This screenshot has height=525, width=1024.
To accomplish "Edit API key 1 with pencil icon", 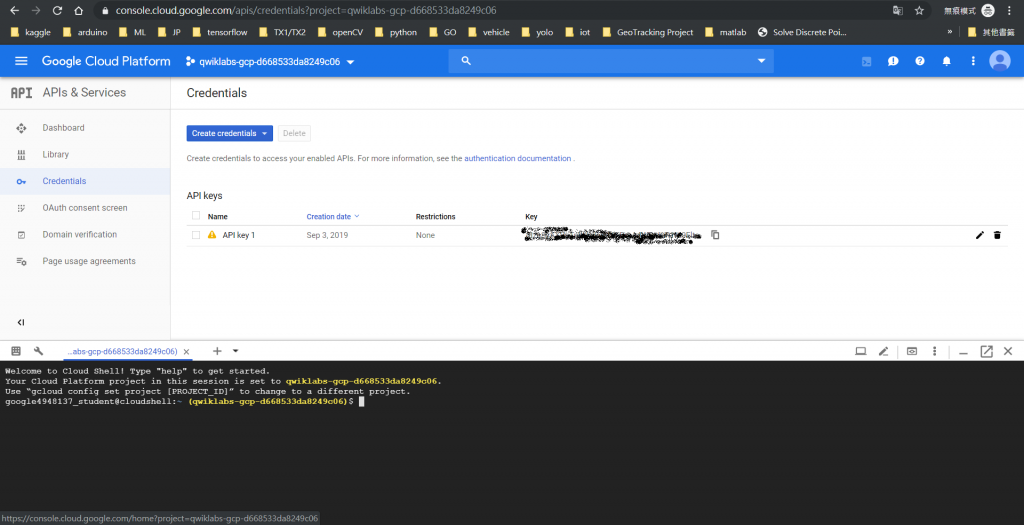I will click(980, 235).
